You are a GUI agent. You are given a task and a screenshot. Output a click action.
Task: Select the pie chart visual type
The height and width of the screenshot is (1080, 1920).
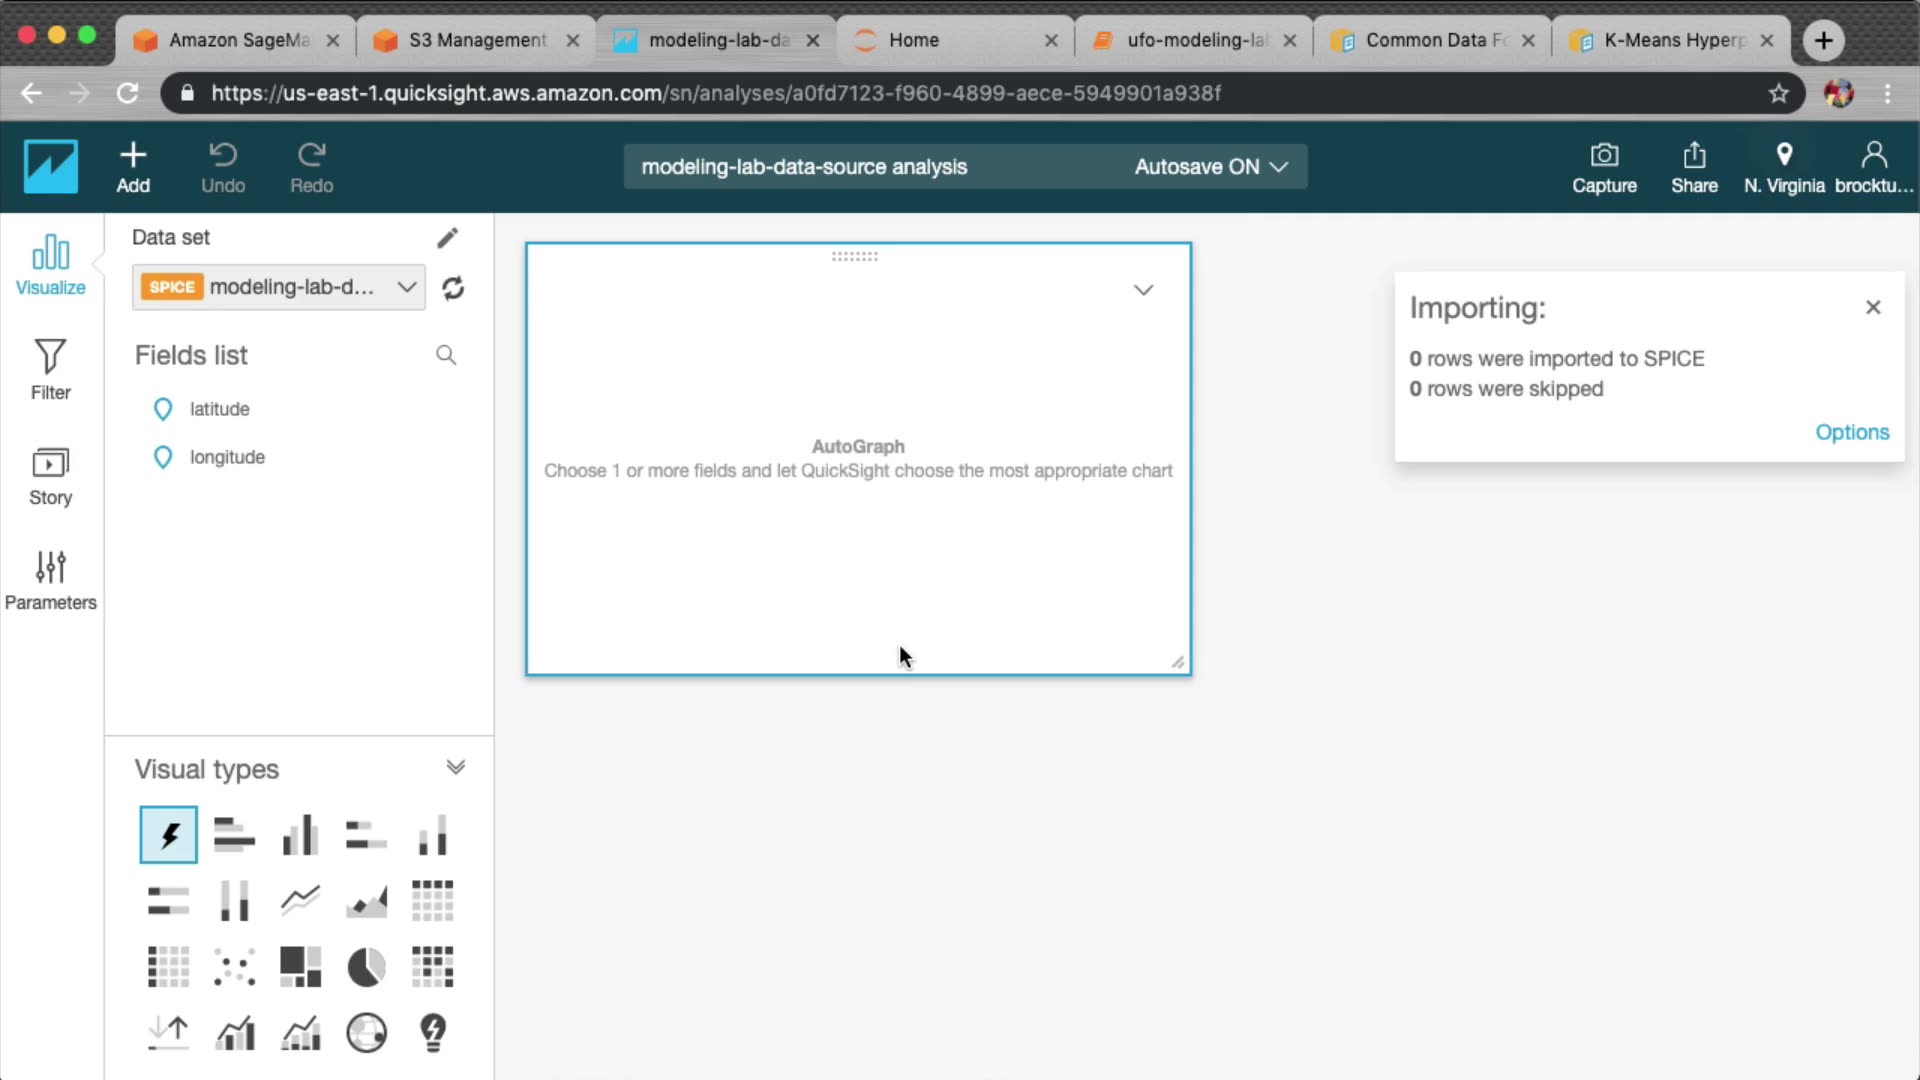click(x=366, y=967)
